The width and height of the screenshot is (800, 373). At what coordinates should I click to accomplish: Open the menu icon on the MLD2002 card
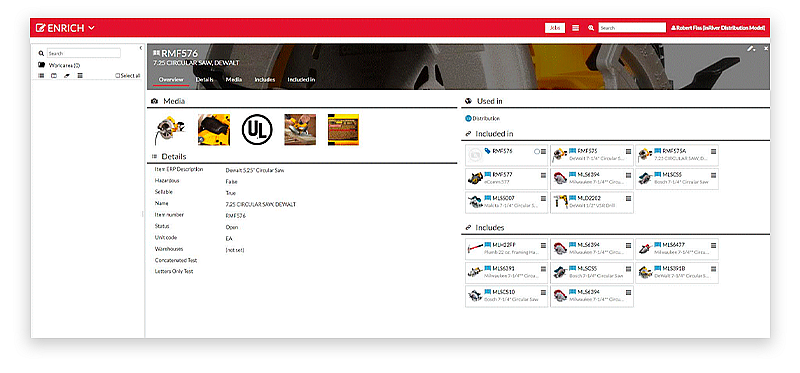click(x=629, y=198)
